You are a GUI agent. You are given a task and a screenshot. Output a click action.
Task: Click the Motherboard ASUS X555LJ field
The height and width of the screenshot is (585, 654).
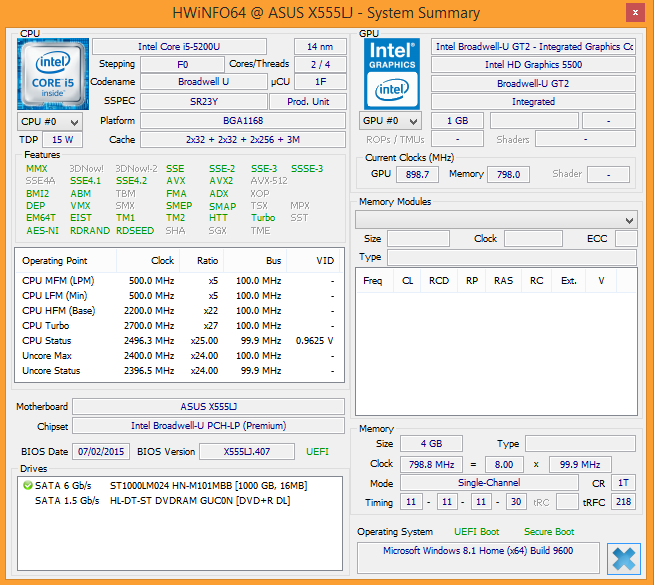pos(209,407)
